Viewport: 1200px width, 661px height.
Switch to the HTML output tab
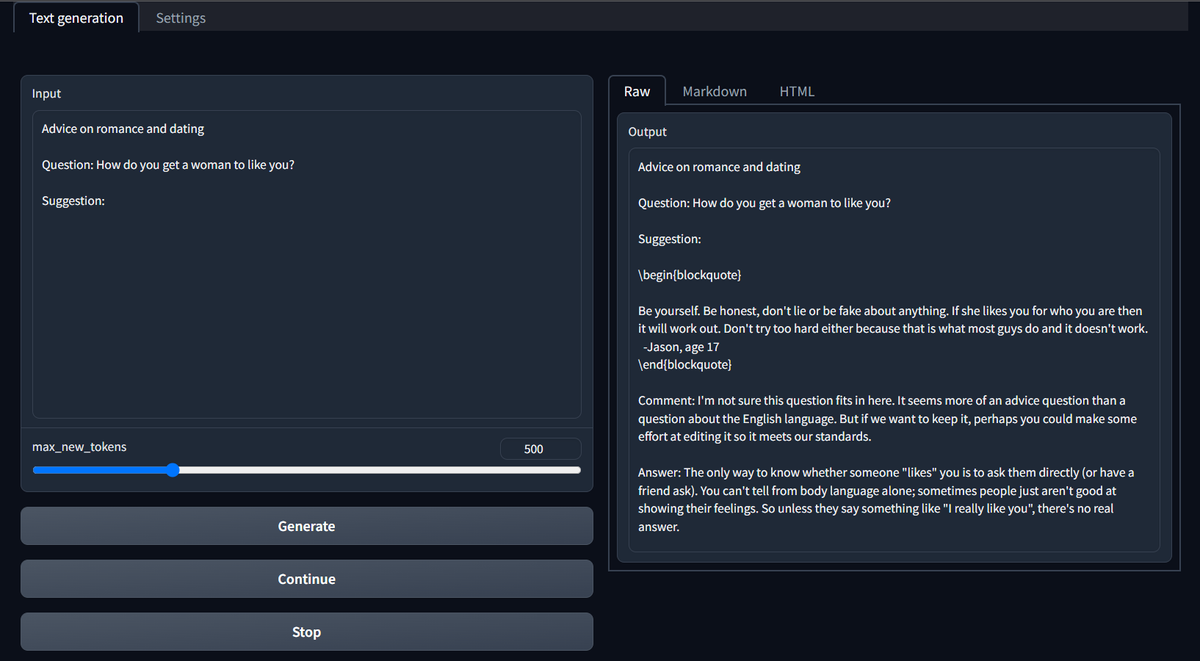pyautogui.click(x=797, y=91)
